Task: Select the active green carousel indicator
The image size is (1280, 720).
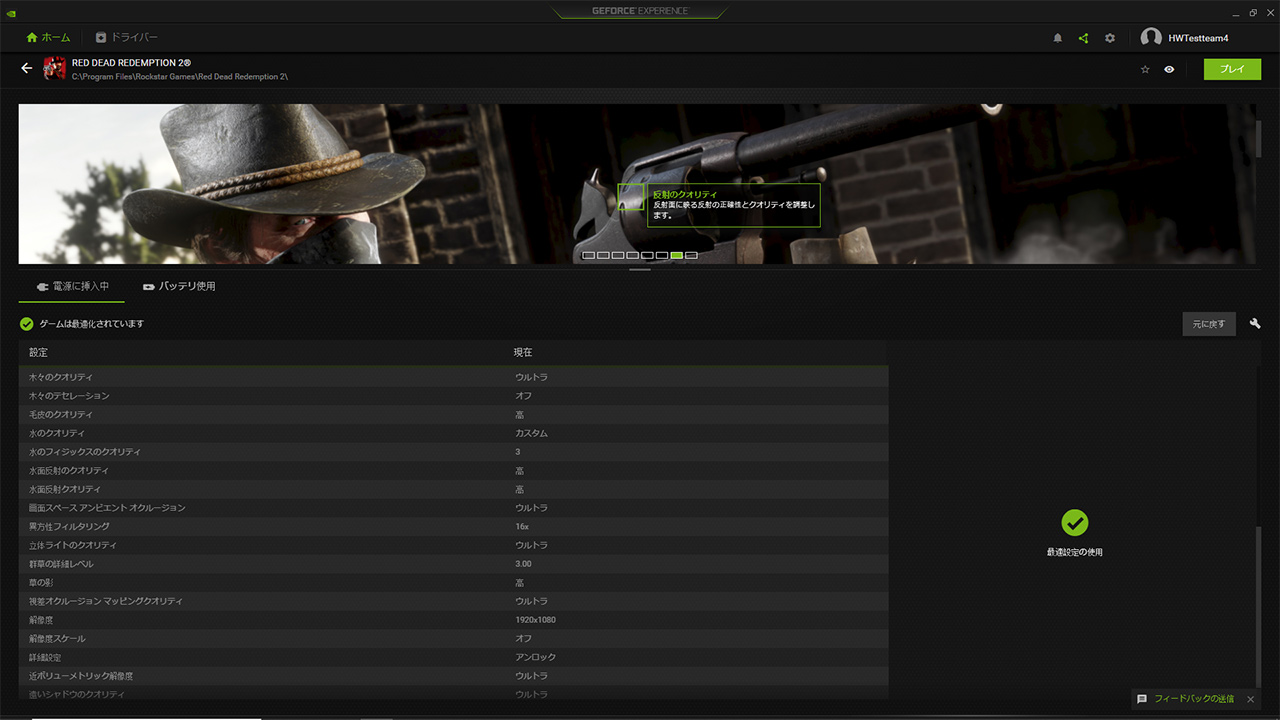Action: [x=677, y=256]
